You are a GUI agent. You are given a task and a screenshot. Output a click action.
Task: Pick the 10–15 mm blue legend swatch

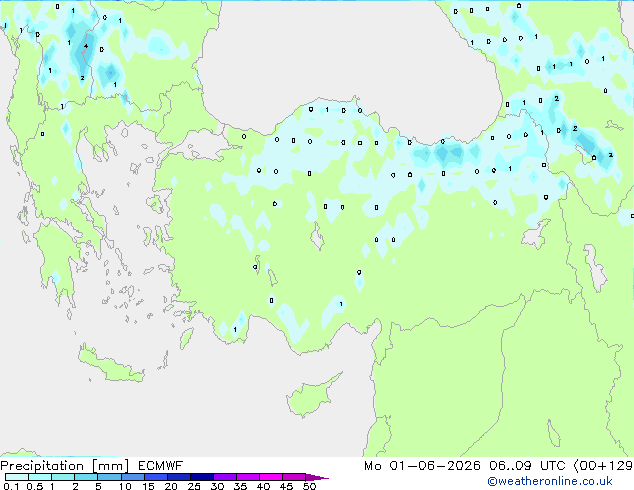[133, 477]
